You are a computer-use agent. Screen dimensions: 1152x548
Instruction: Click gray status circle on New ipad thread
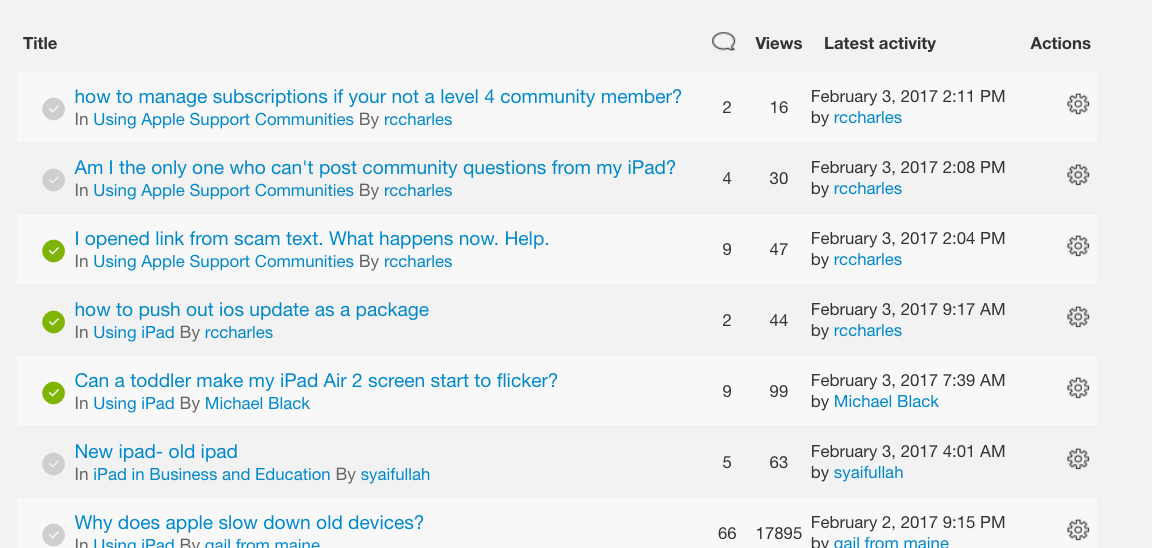pos(53,464)
